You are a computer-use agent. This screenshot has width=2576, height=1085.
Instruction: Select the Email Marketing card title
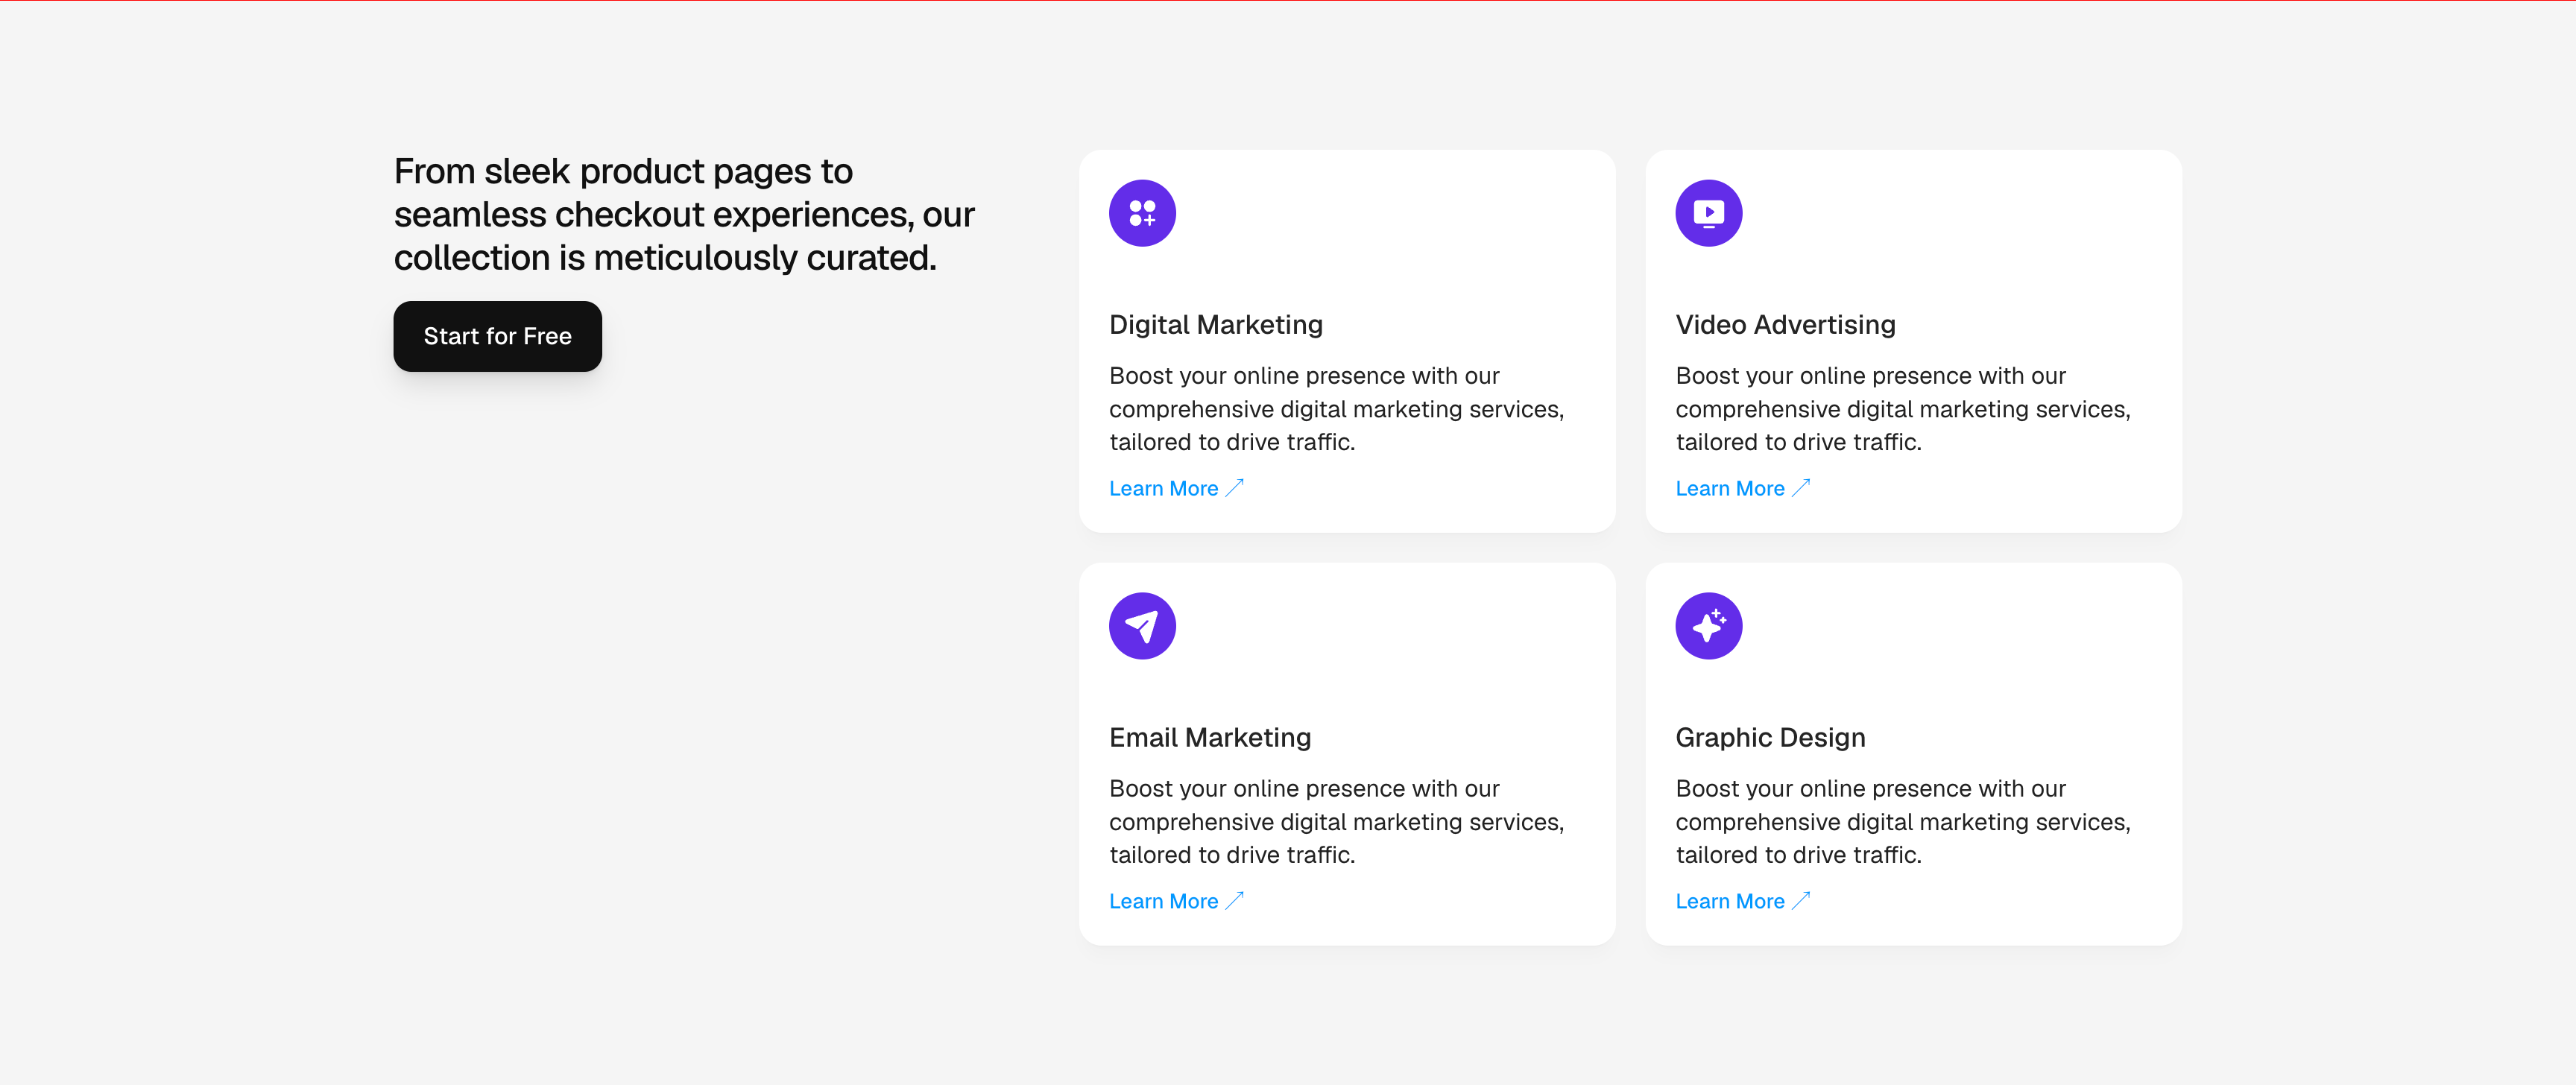click(1209, 738)
